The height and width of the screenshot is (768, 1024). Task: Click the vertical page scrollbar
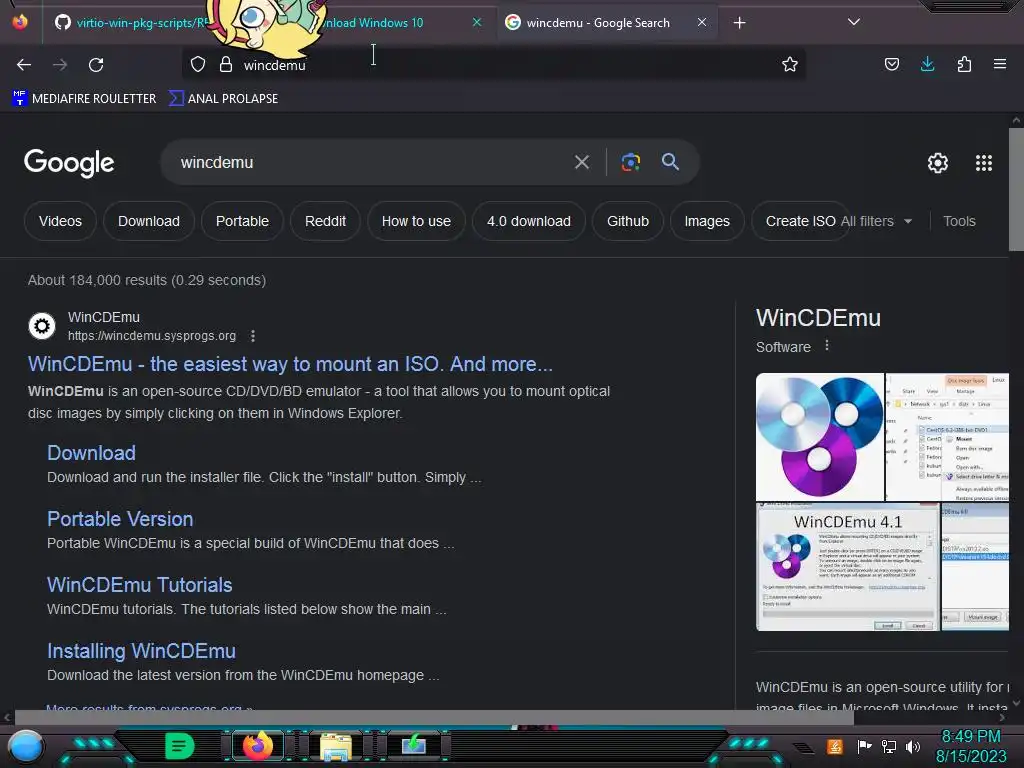(1016, 189)
